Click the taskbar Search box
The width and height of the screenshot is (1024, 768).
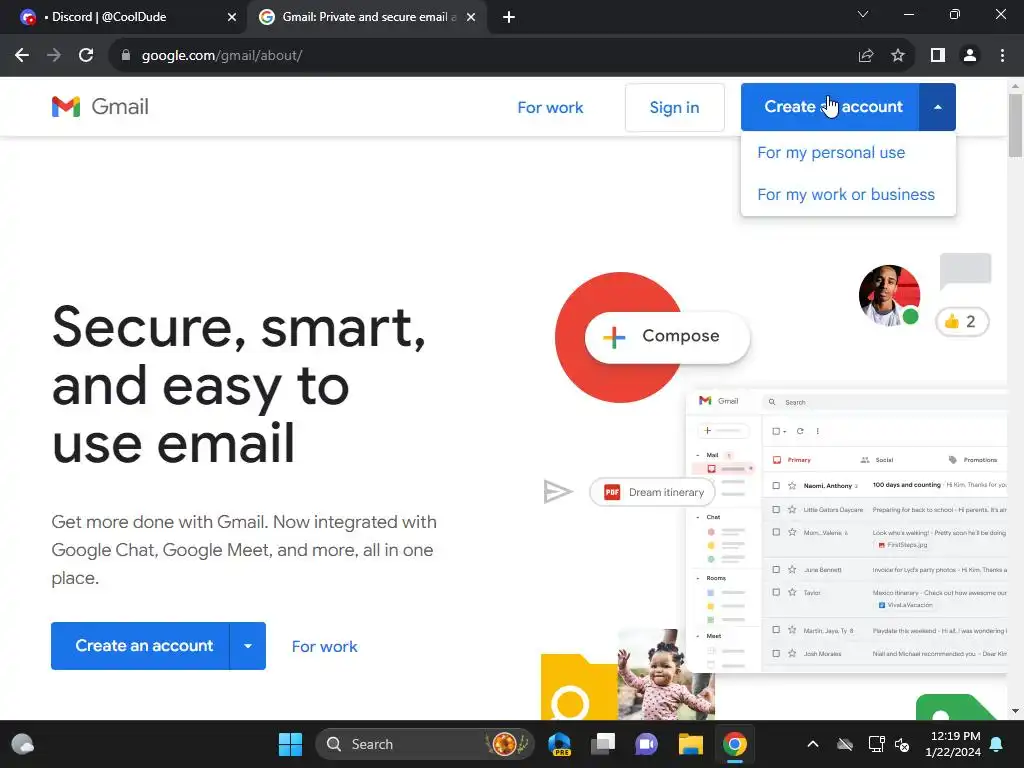[x=424, y=744]
